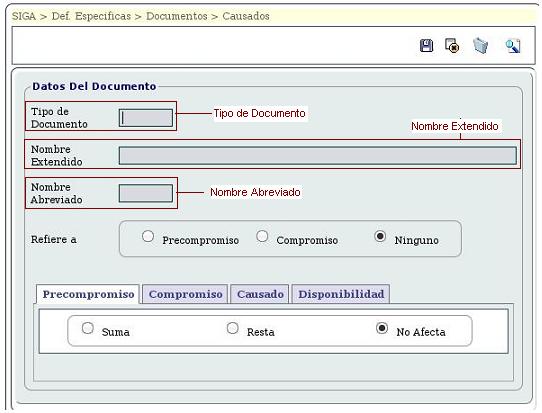Screen dimensions: 542x413
Task: Select the Resta radio option
Action: pyautogui.click(x=233, y=328)
